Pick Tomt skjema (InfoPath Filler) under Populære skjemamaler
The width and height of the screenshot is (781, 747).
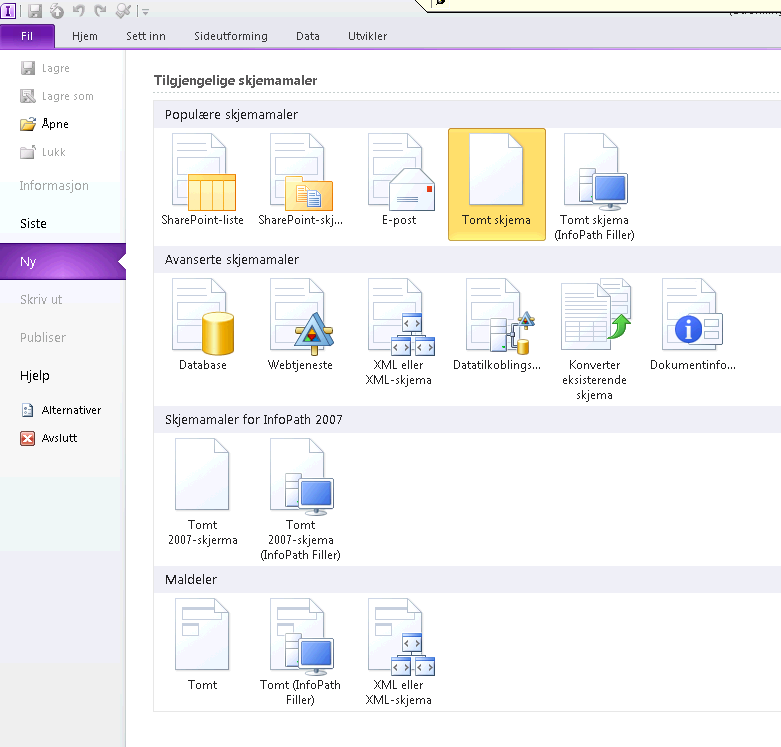pos(594,187)
